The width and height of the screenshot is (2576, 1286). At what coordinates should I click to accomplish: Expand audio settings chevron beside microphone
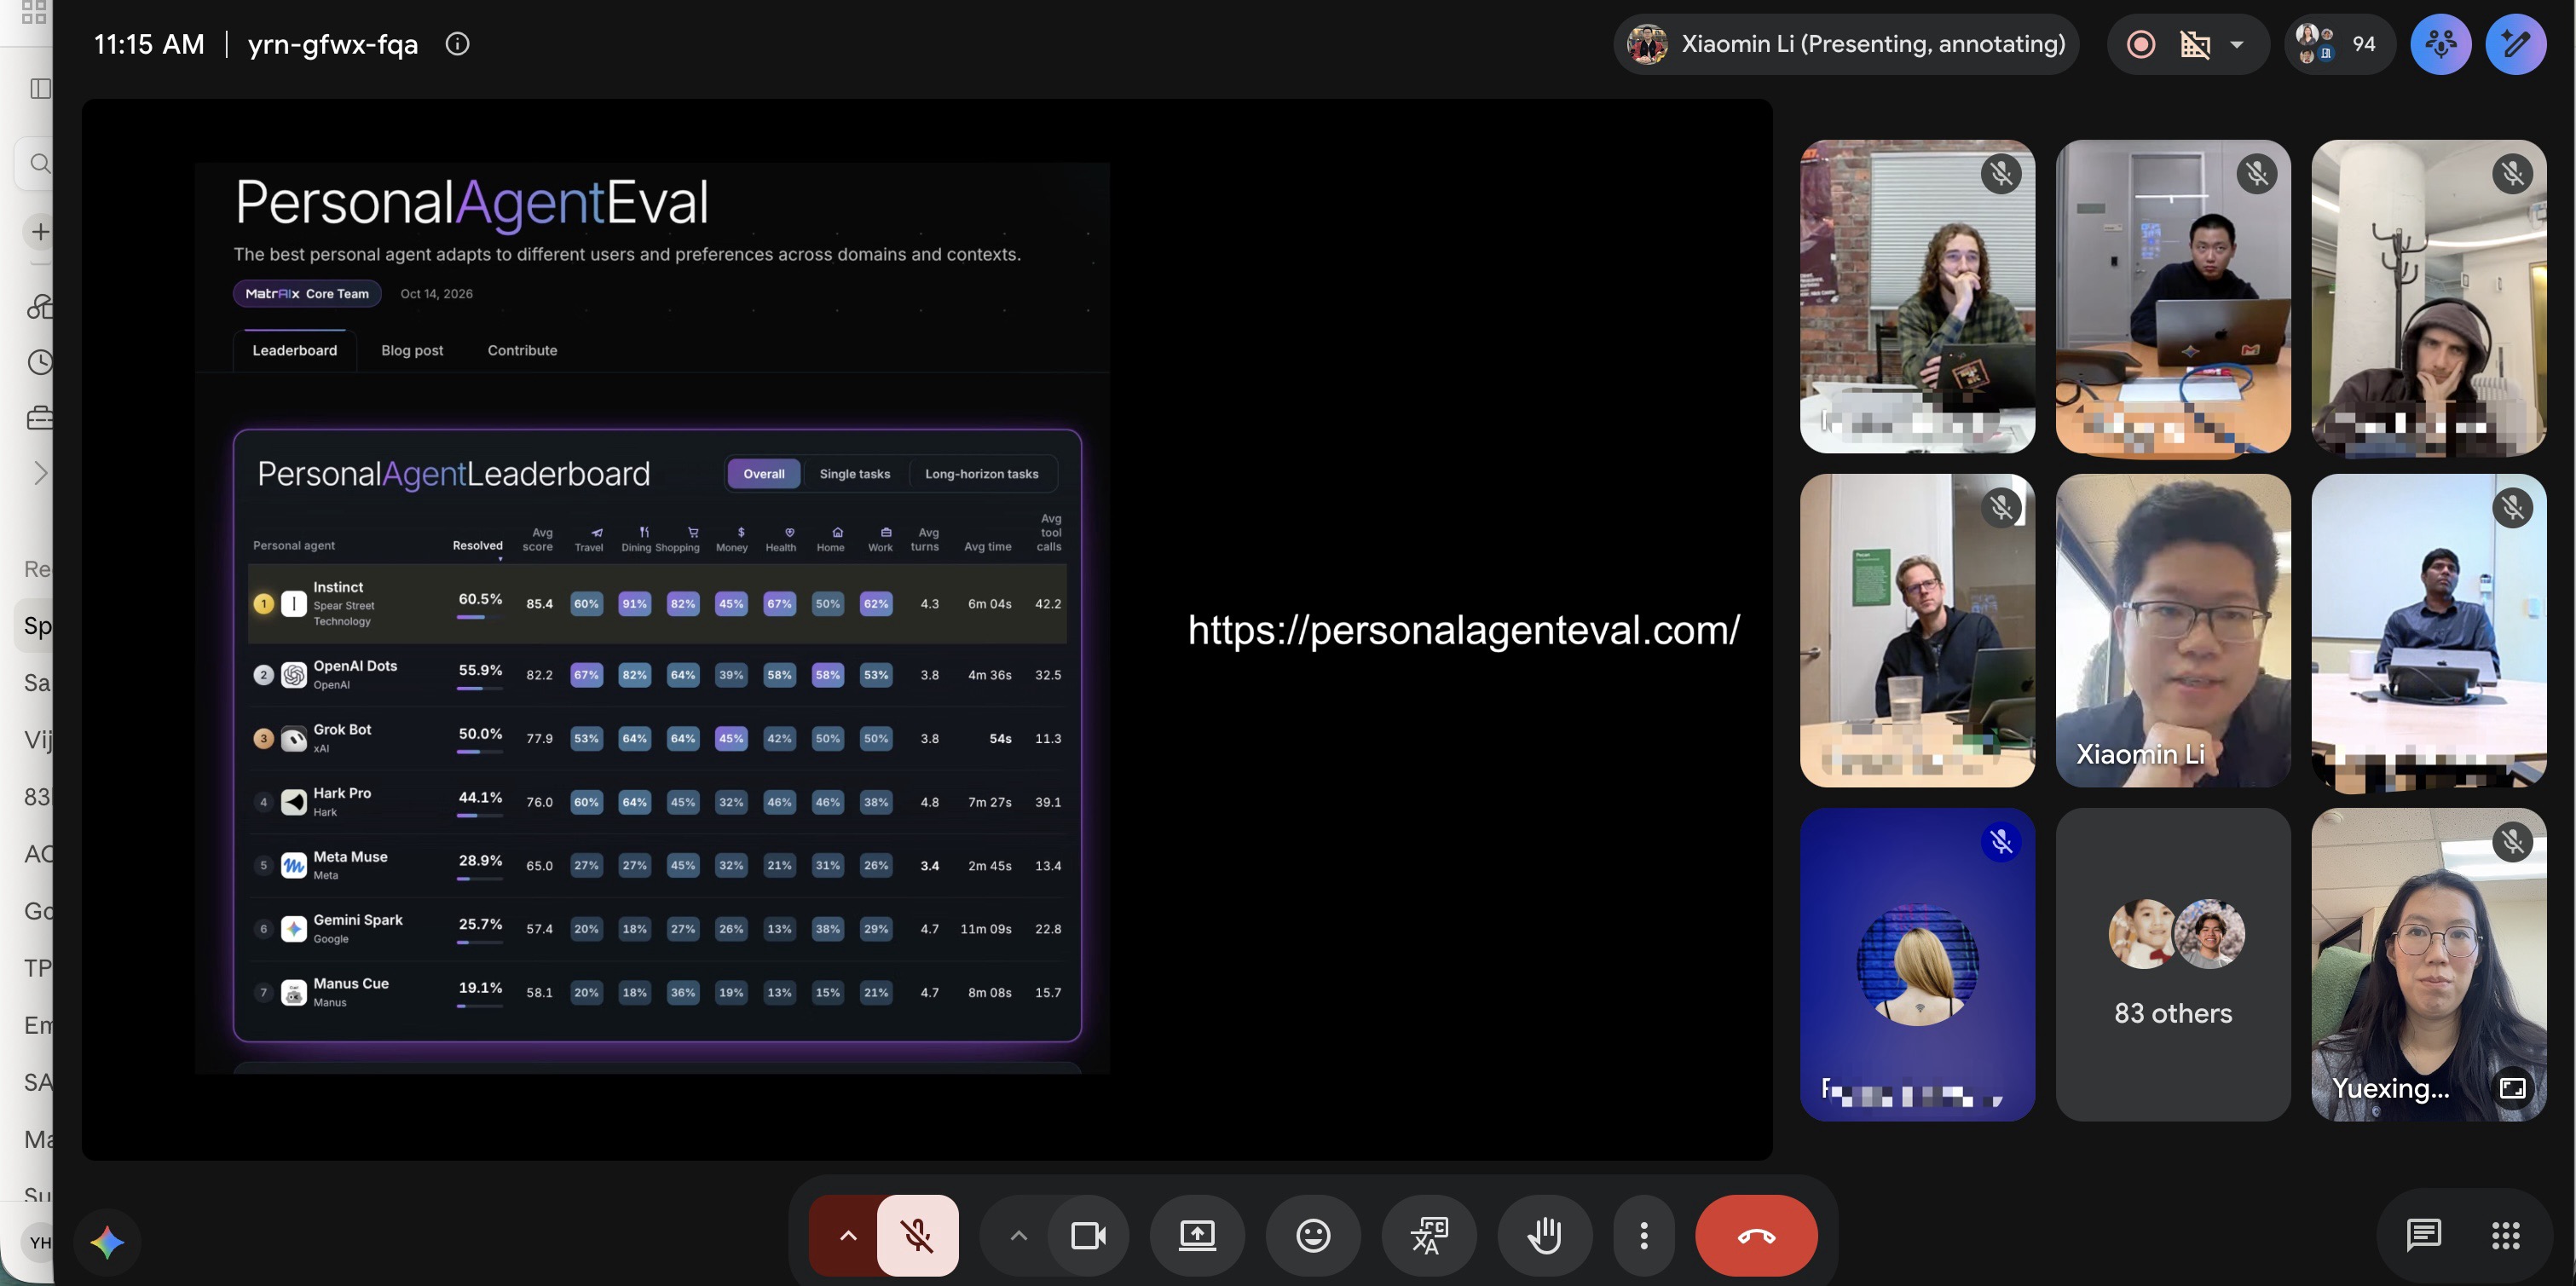pyautogui.click(x=848, y=1236)
